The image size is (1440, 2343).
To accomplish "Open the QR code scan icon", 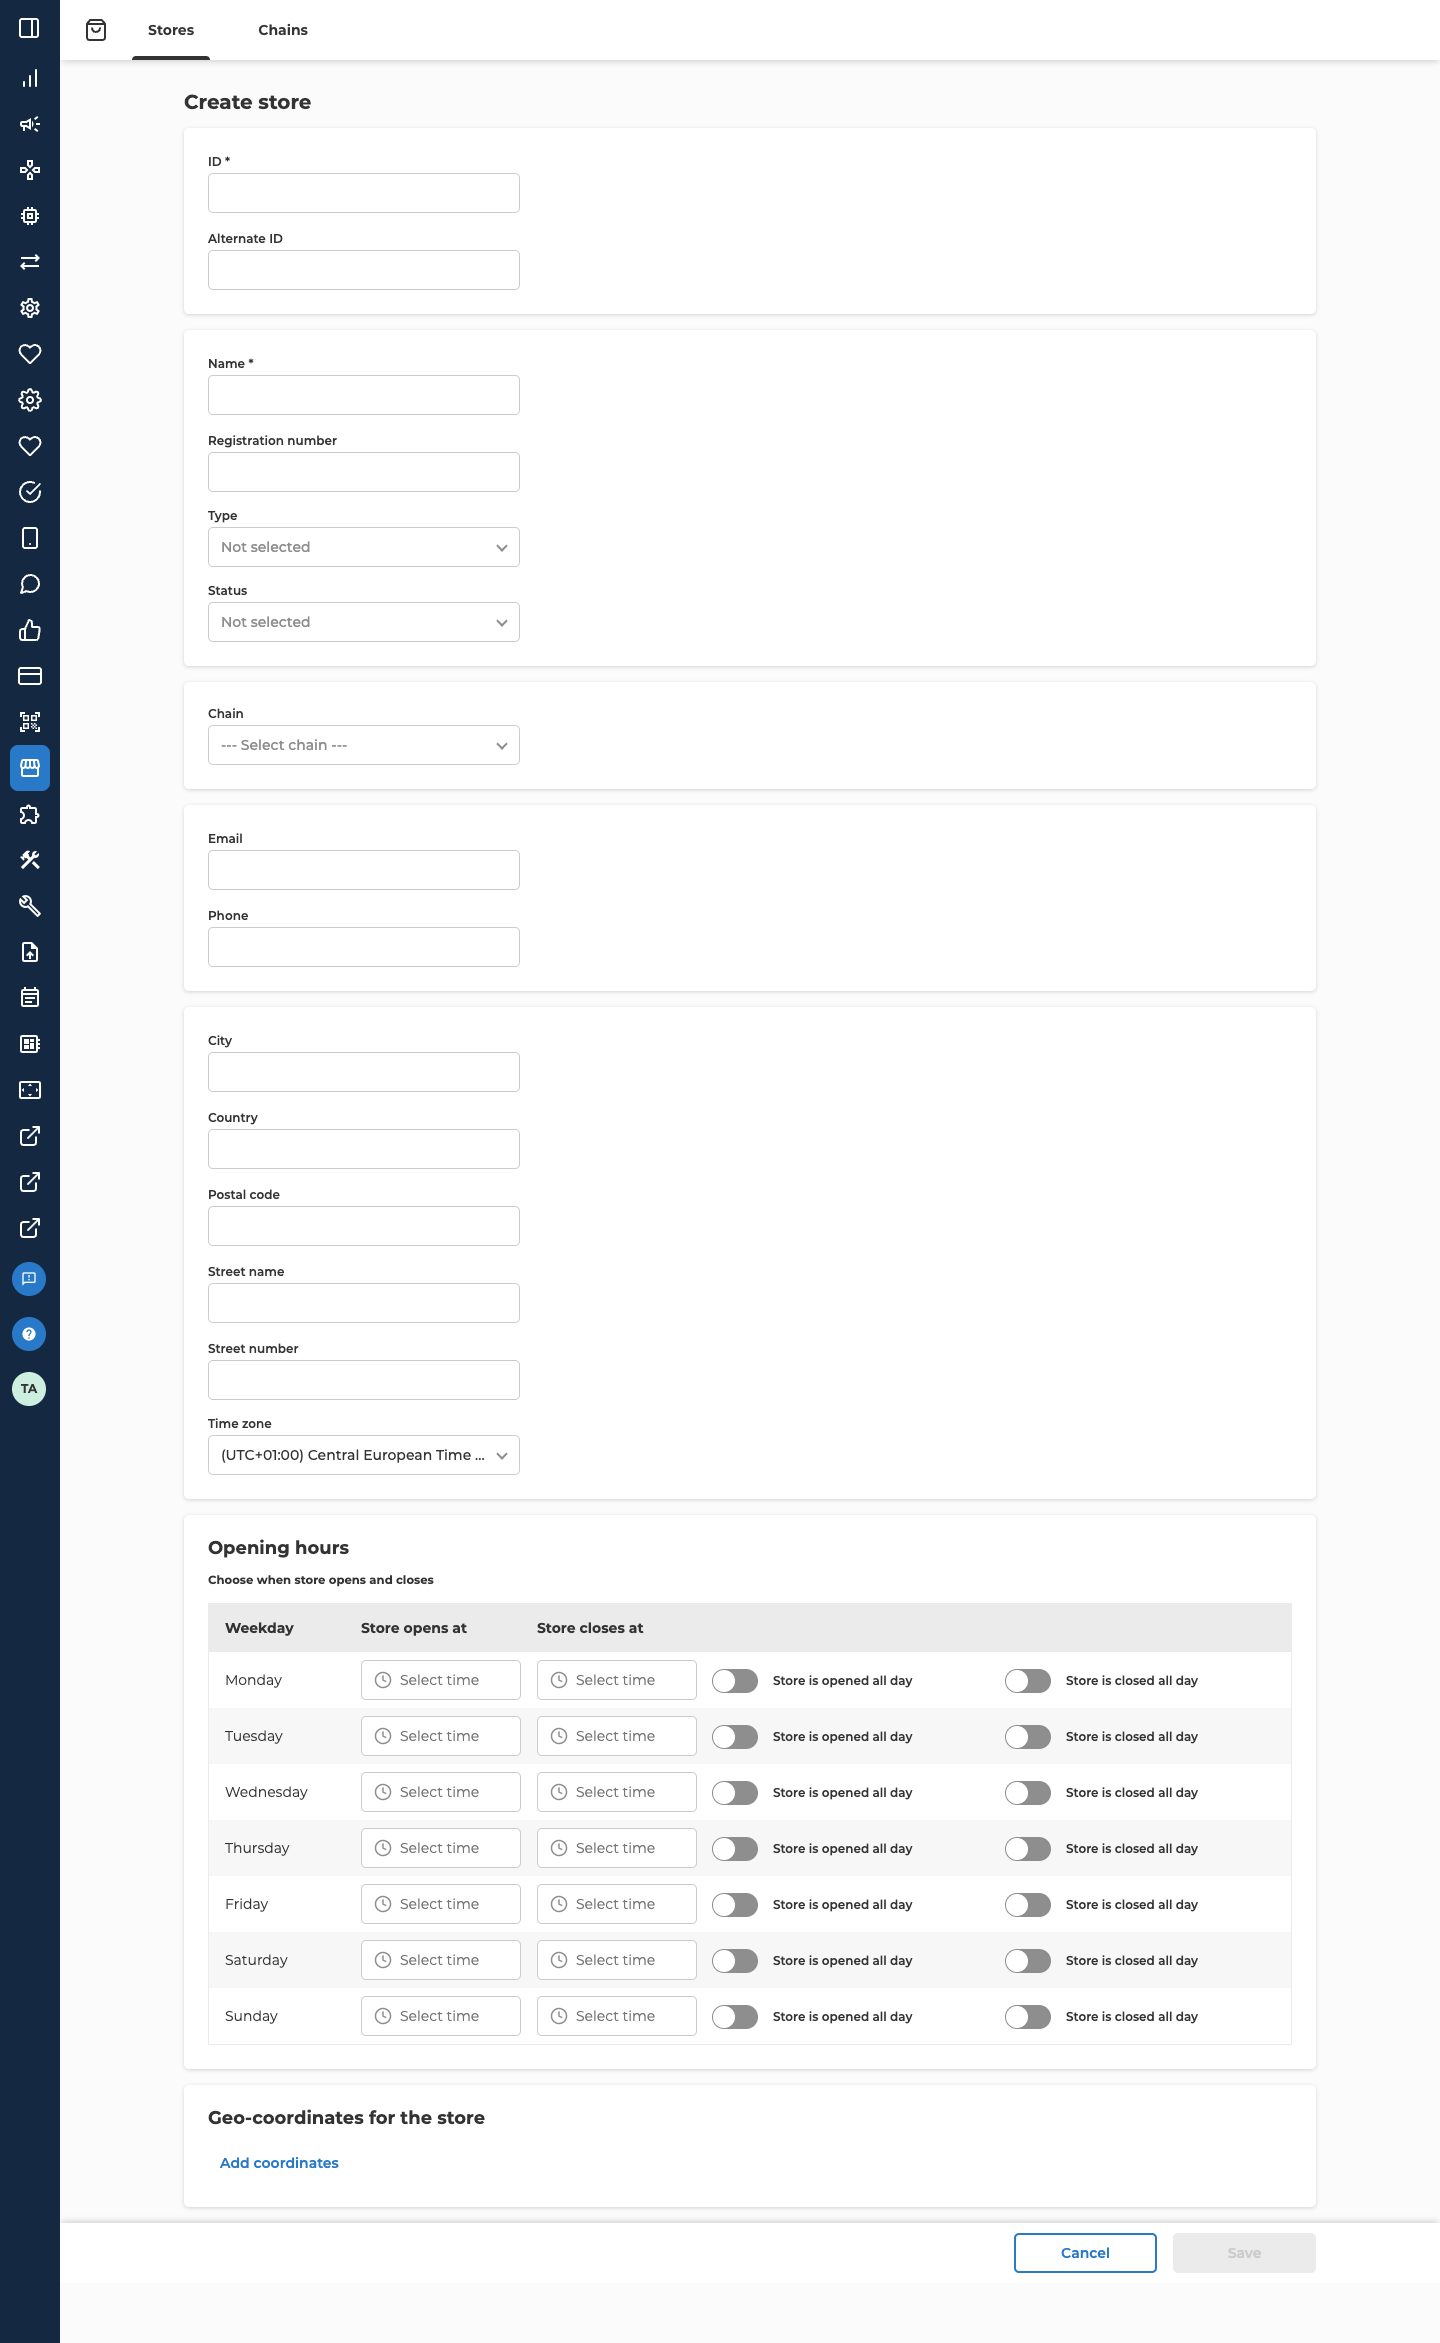I will pyautogui.click(x=30, y=722).
